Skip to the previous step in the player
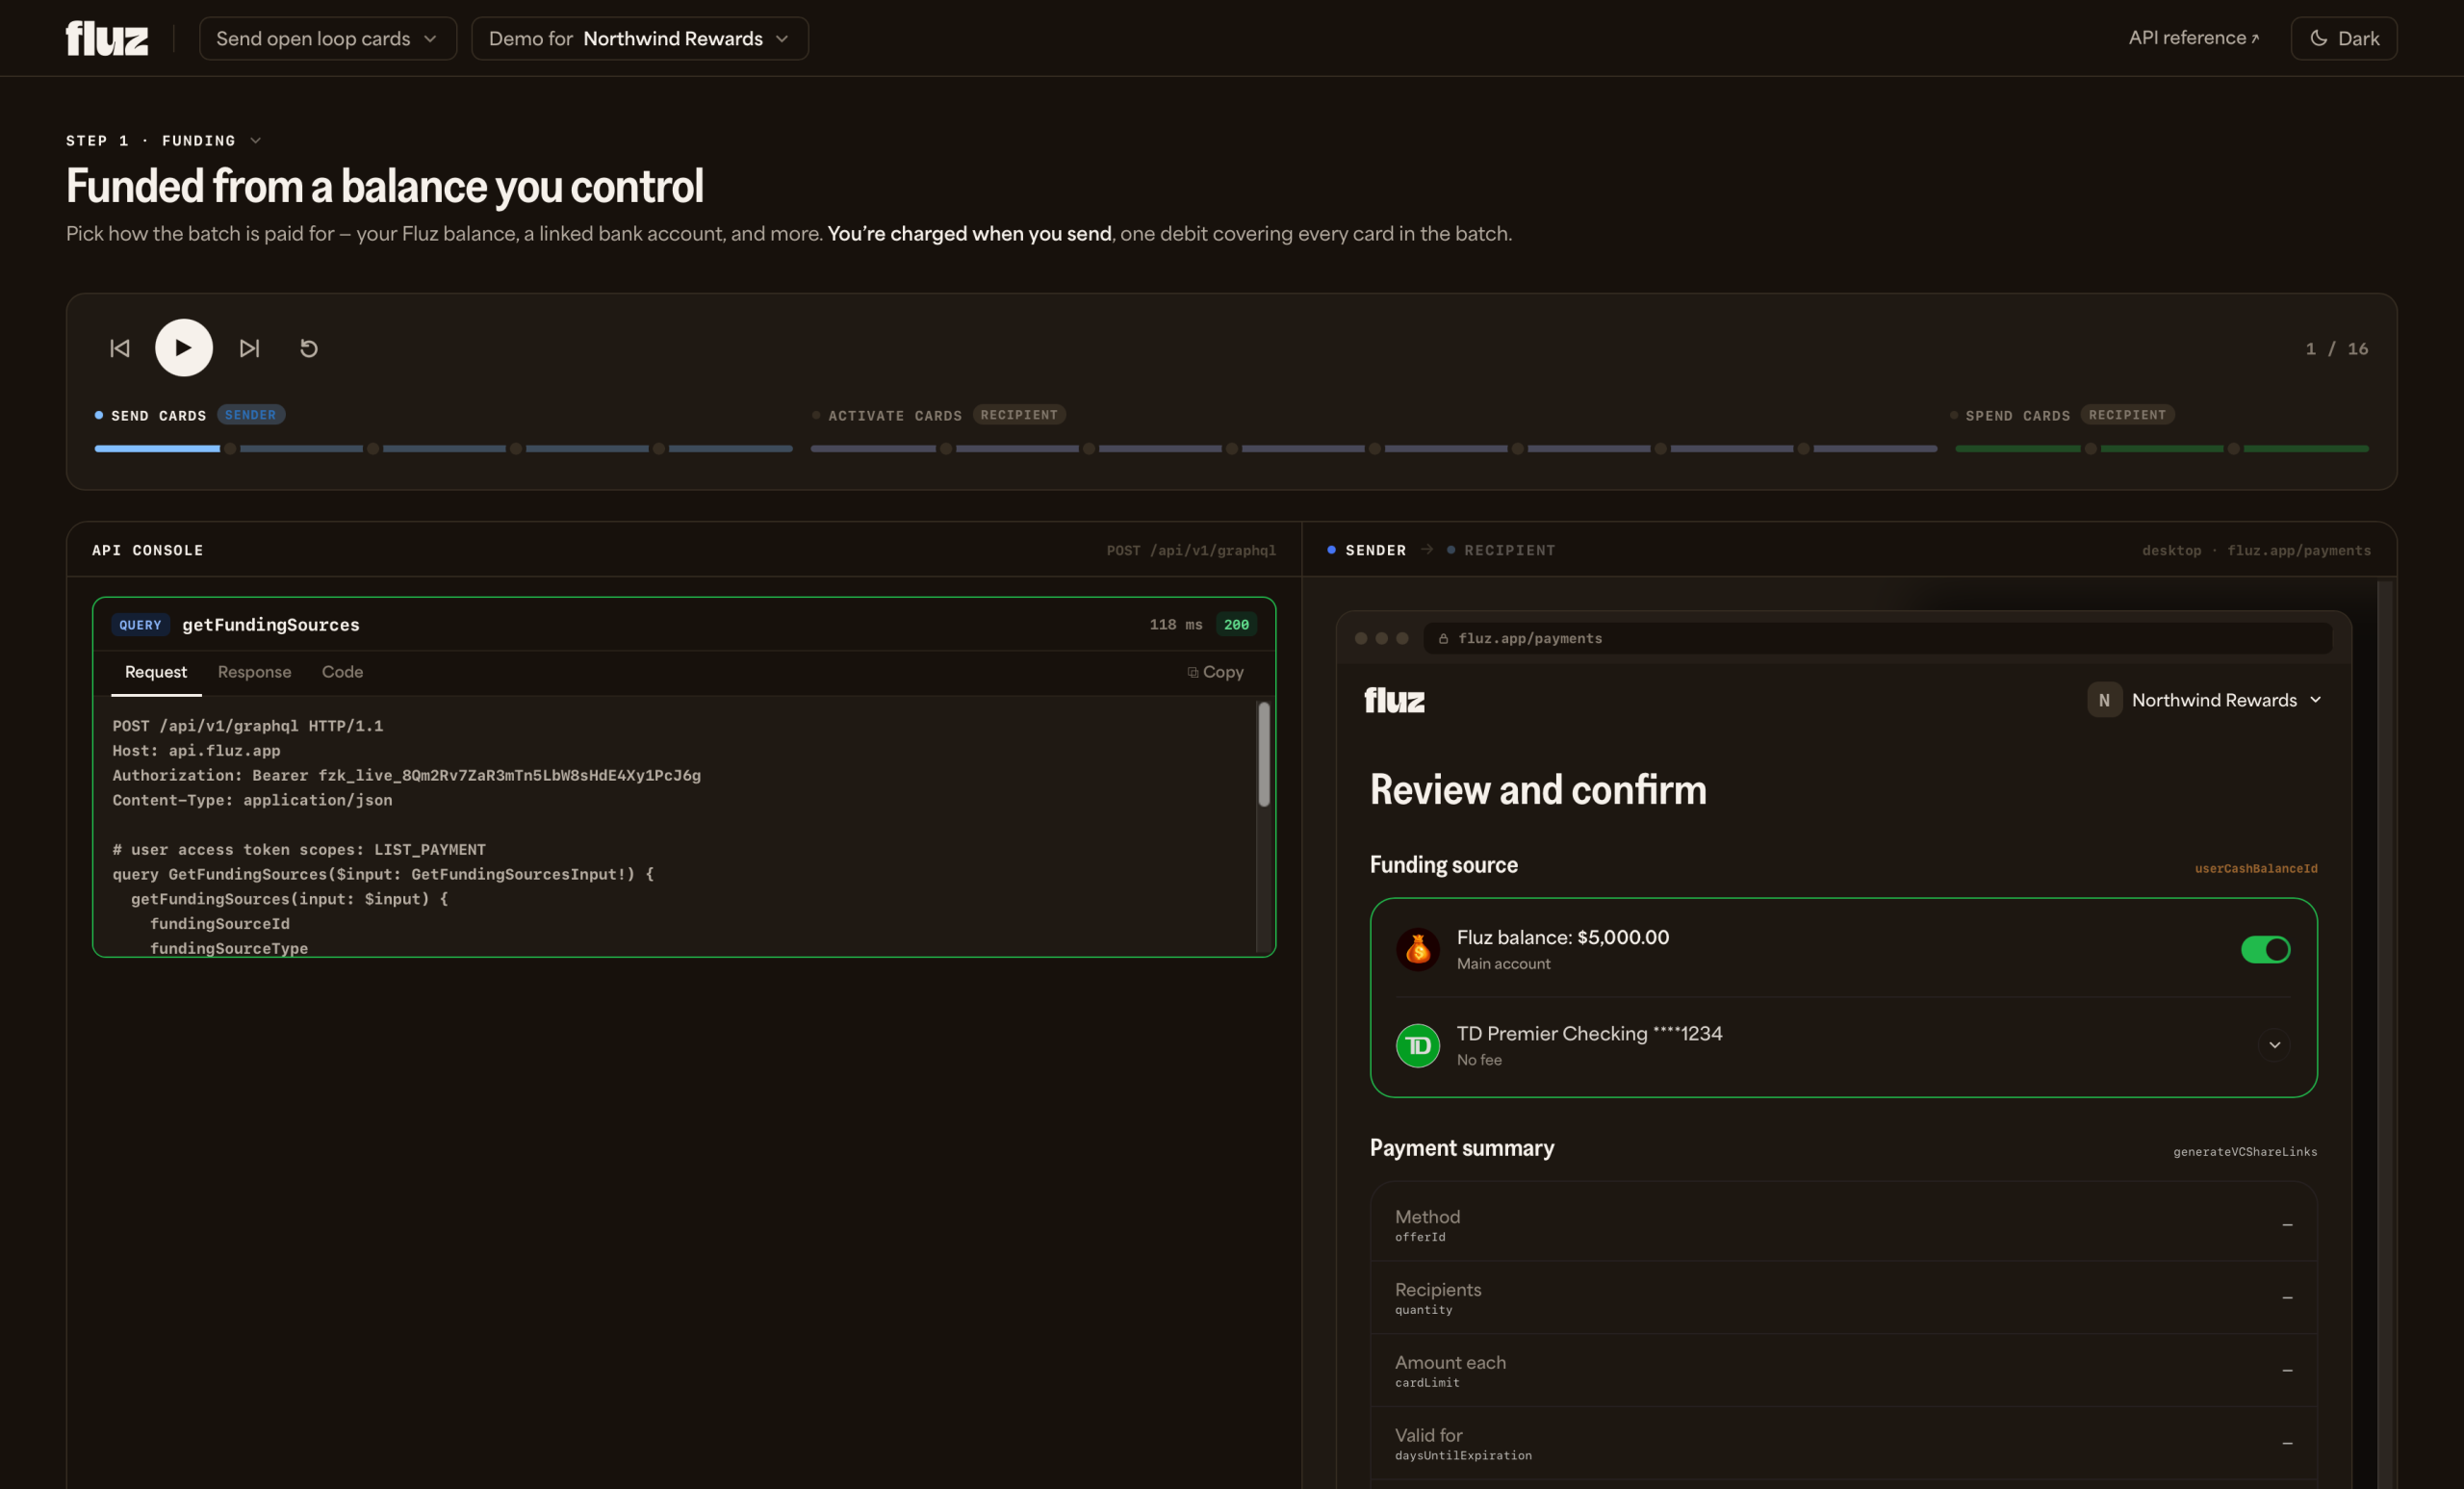This screenshot has height=1489, width=2464. coord(120,348)
